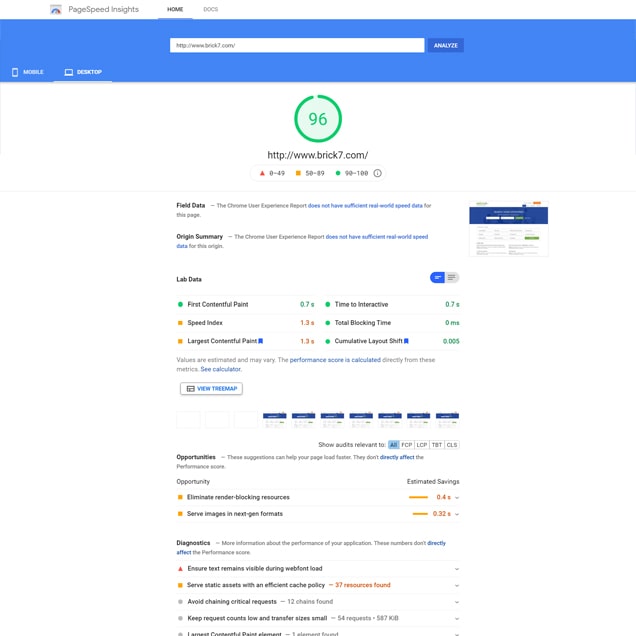
Task: Click the http://www.brick7.com/ heading under score
Action: pos(318,155)
